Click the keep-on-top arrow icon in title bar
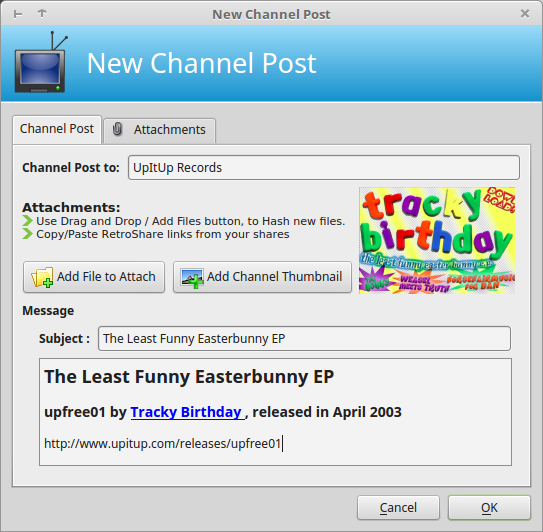Screen dimensions: 543x532 click(42, 14)
